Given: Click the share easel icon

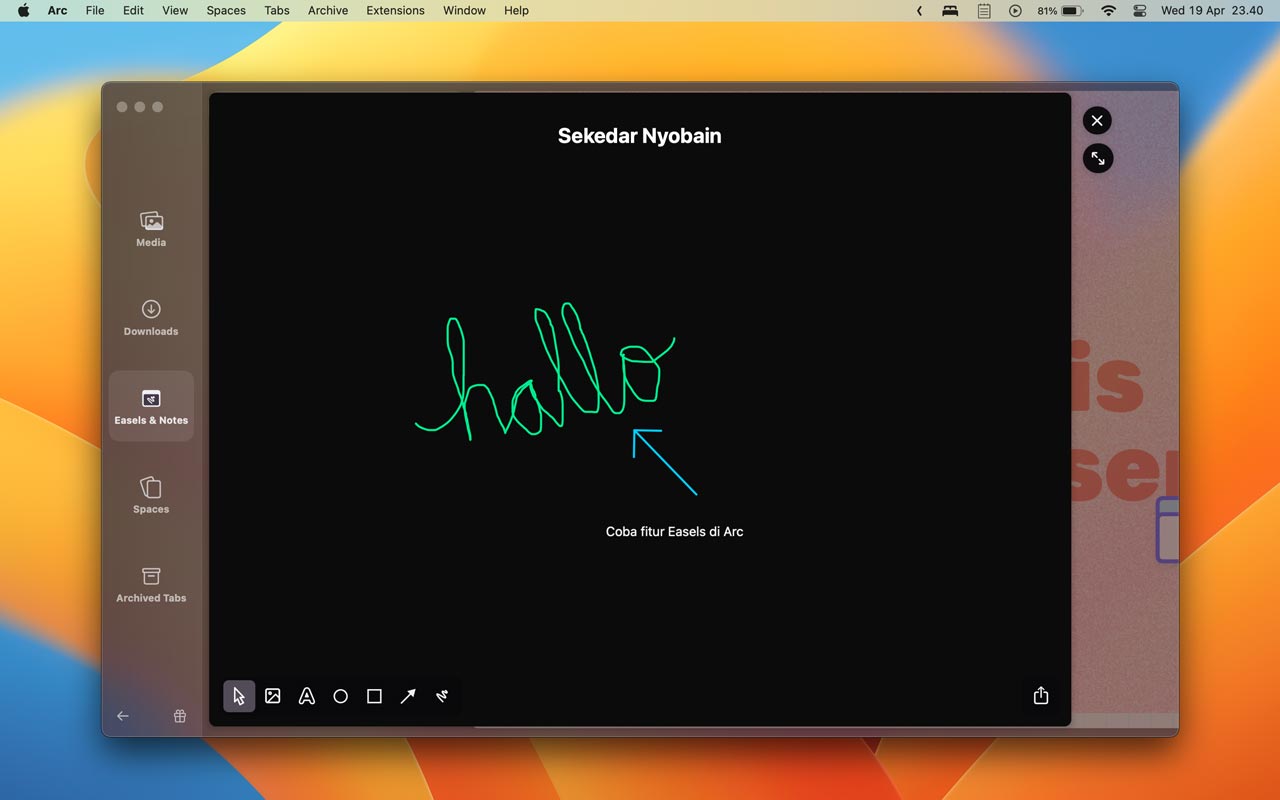Looking at the screenshot, I should 1041,695.
